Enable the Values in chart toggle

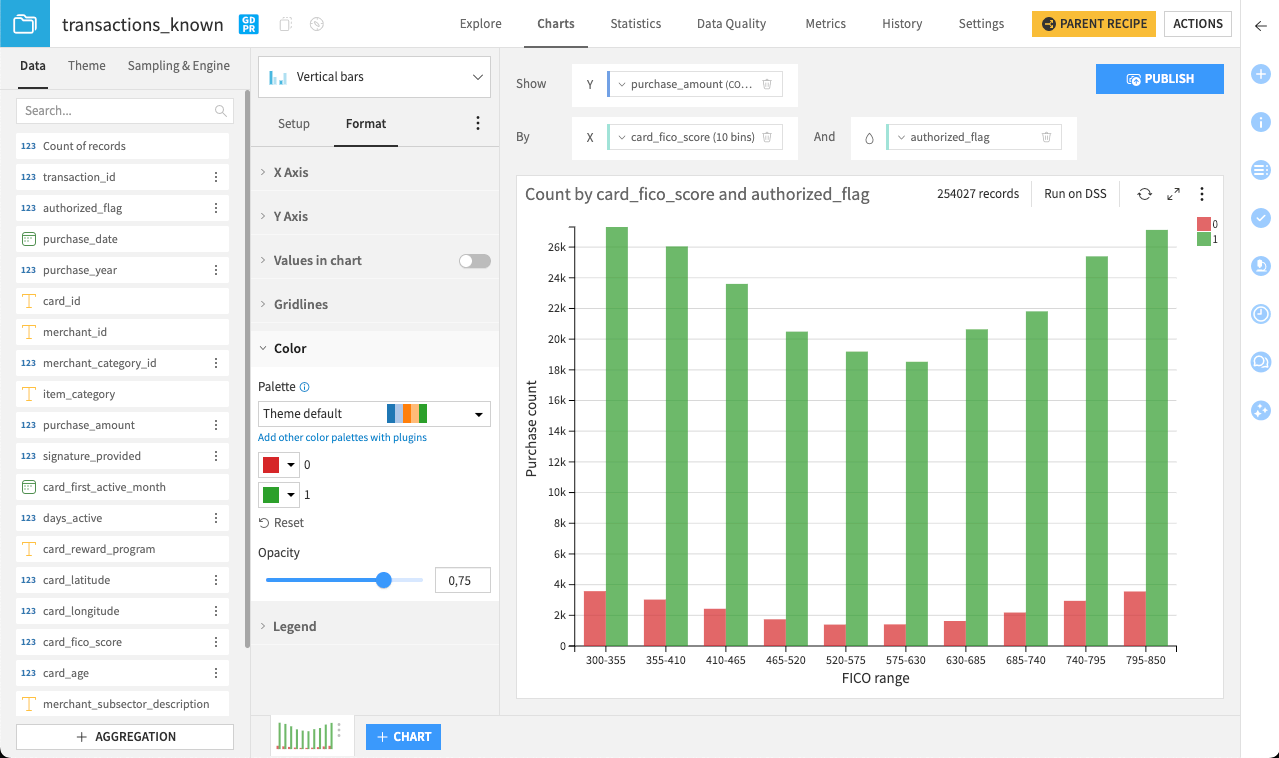[x=474, y=260]
